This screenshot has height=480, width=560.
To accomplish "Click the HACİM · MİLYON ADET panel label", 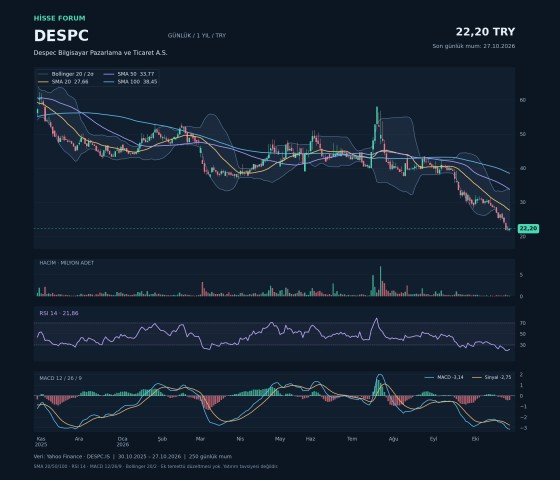I will click(67, 263).
